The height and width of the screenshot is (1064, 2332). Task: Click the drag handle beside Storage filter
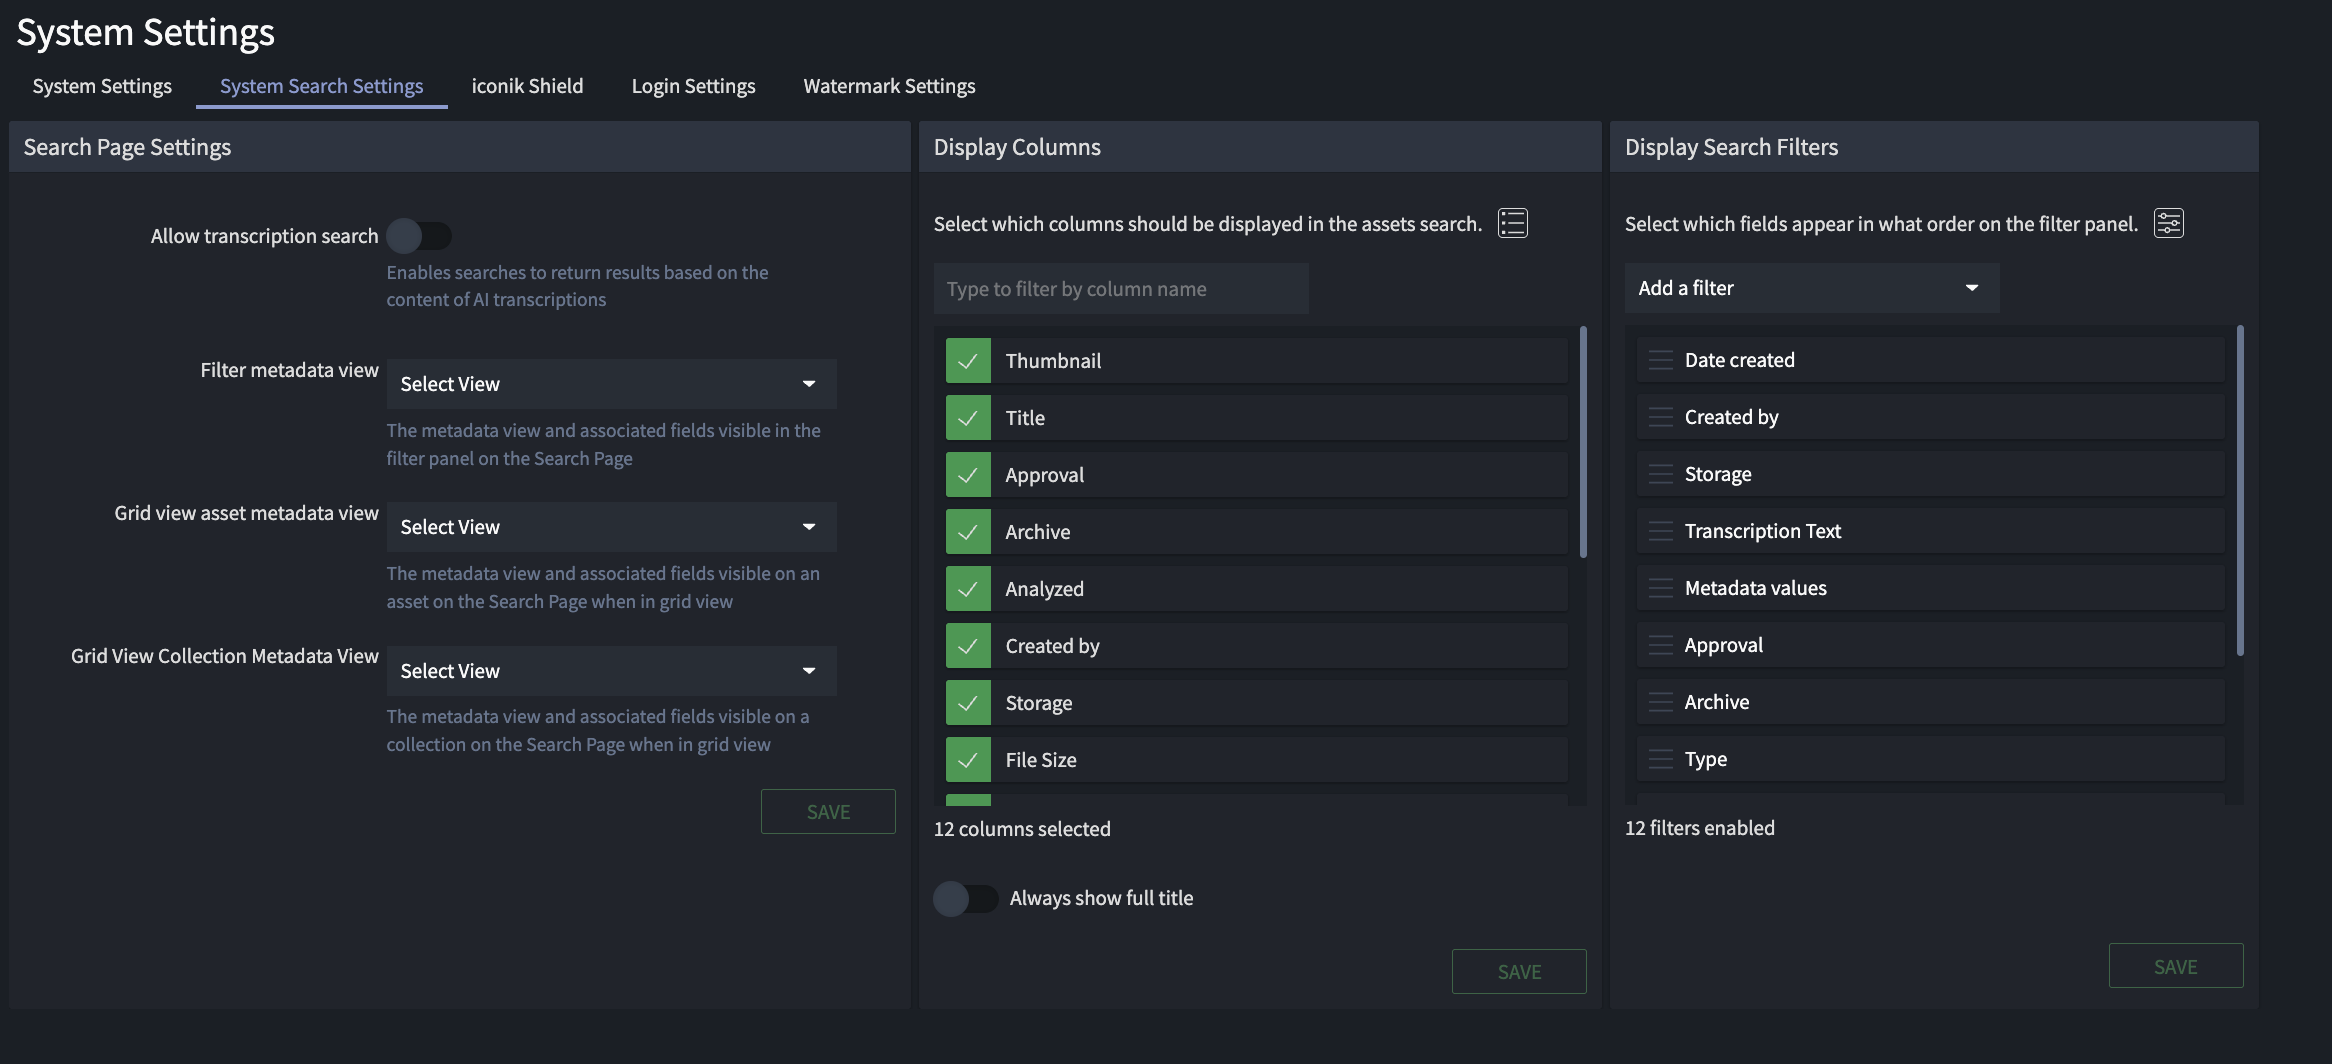tap(1660, 474)
